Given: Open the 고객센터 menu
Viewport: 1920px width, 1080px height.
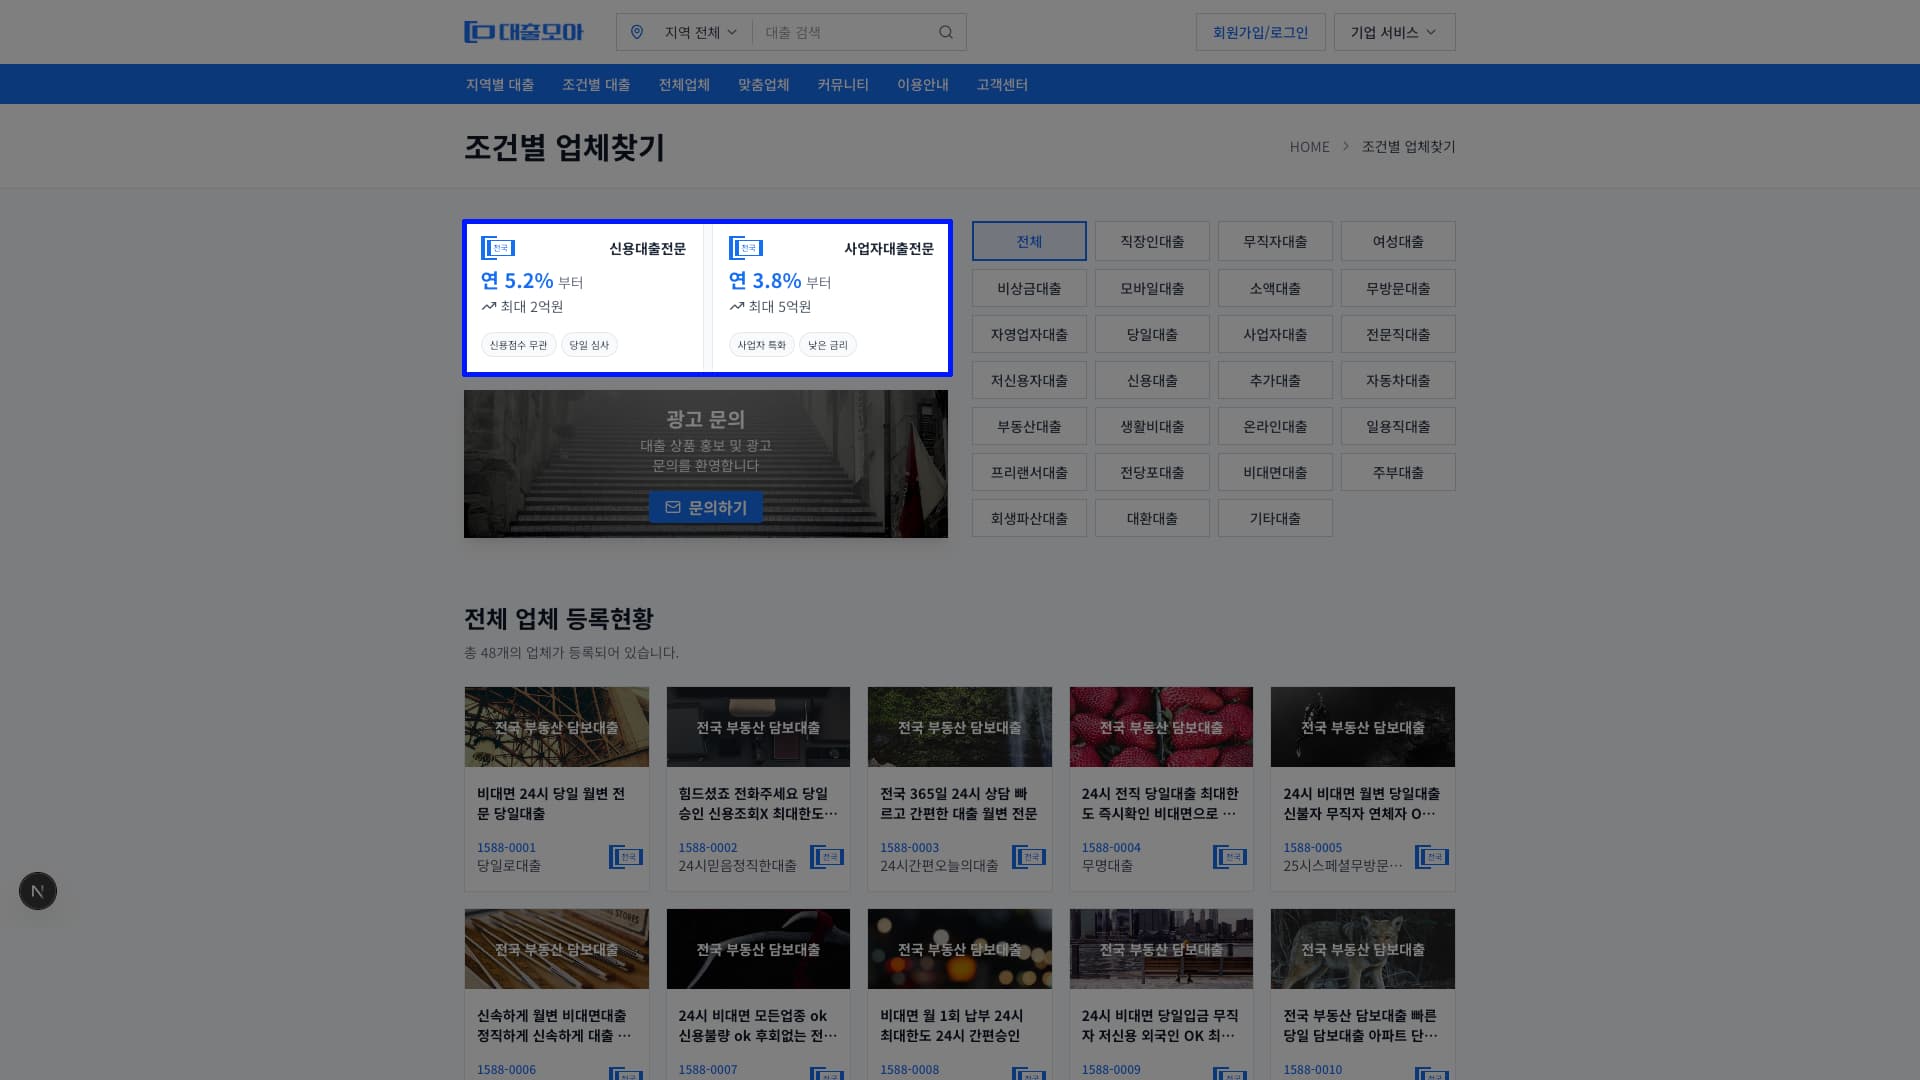Looking at the screenshot, I should [x=1001, y=84].
